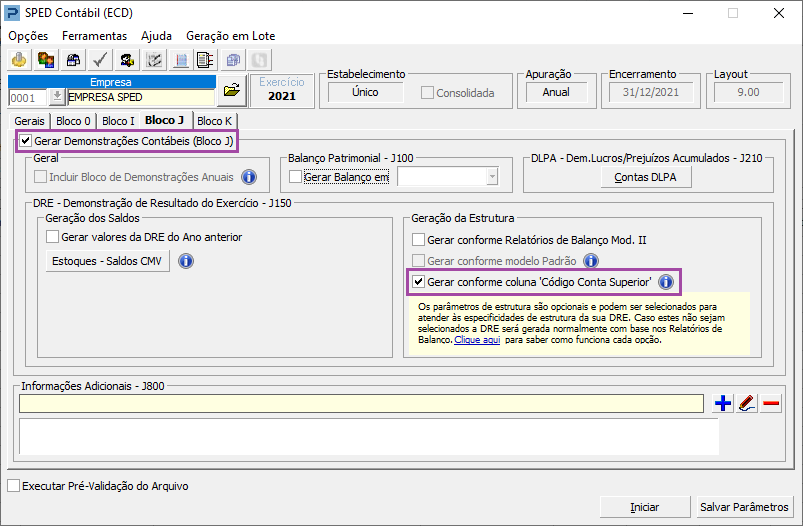Check Gerar conforme modelo Padrão

[x=418, y=261]
